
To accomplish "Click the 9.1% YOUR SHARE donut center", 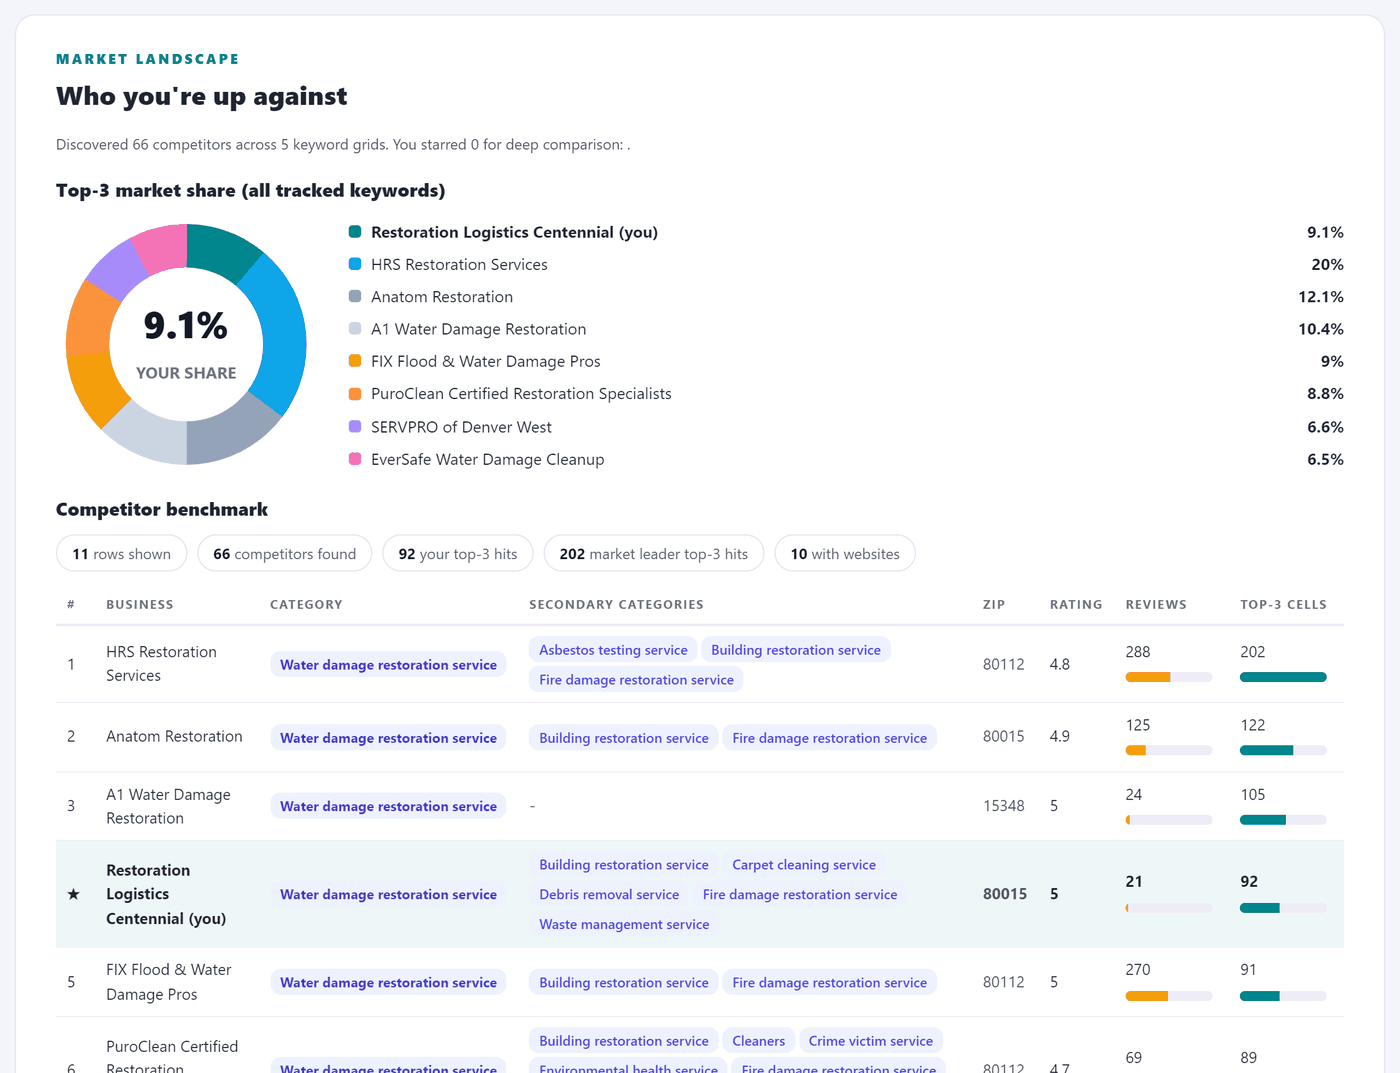I will tap(186, 344).
